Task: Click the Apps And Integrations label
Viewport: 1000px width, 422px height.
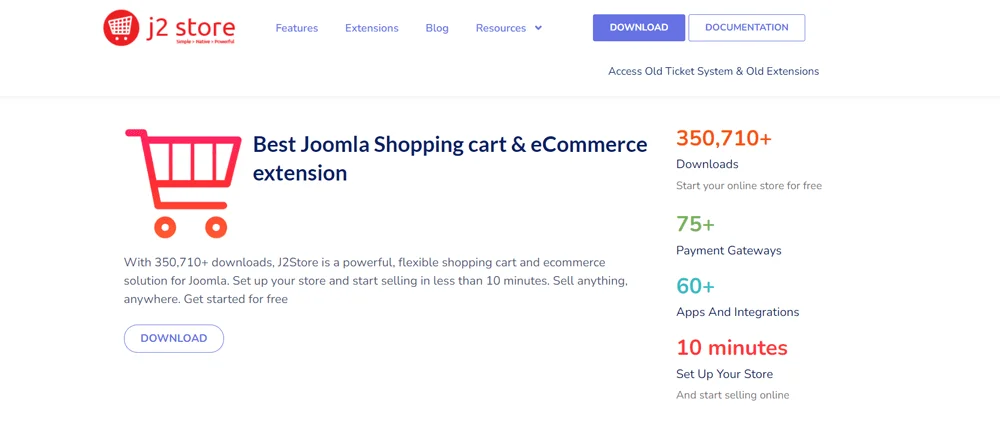Action: pyautogui.click(x=737, y=312)
